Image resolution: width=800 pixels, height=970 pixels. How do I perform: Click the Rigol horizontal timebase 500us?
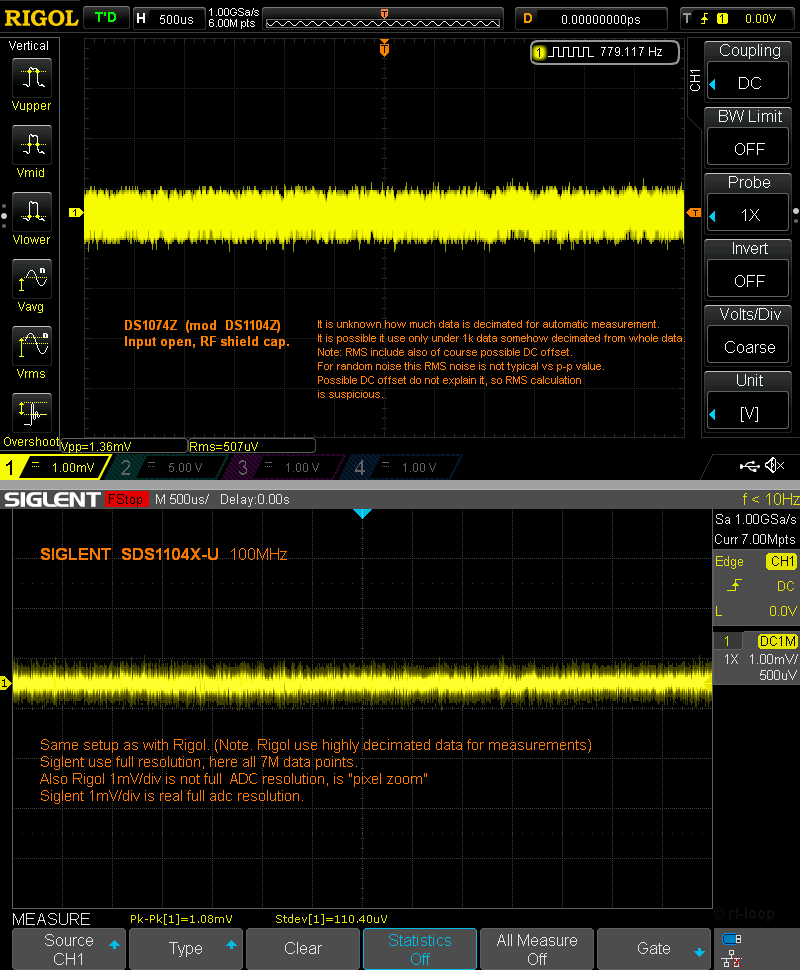[x=168, y=19]
